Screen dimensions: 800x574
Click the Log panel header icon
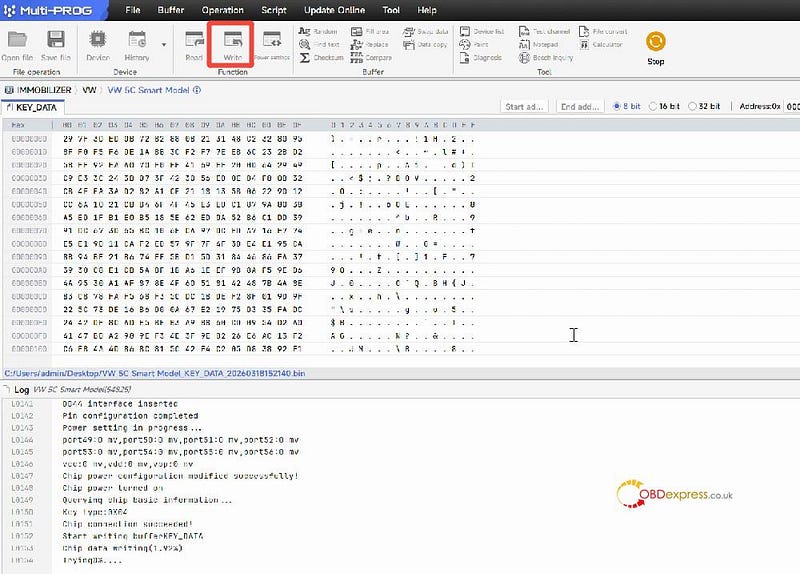(7, 389)
